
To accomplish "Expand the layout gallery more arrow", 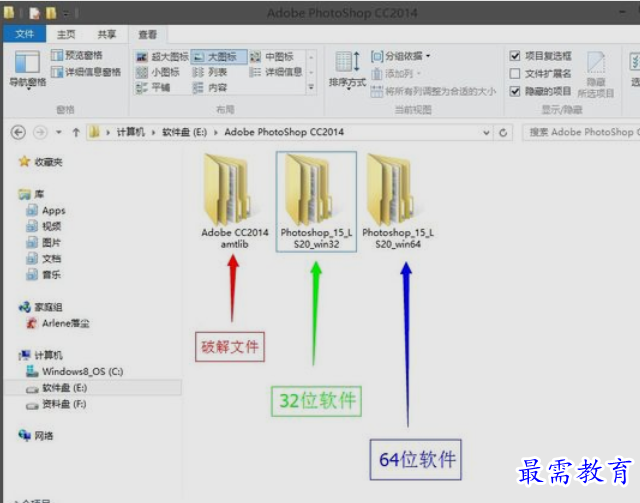I will [x=311, y=87].
